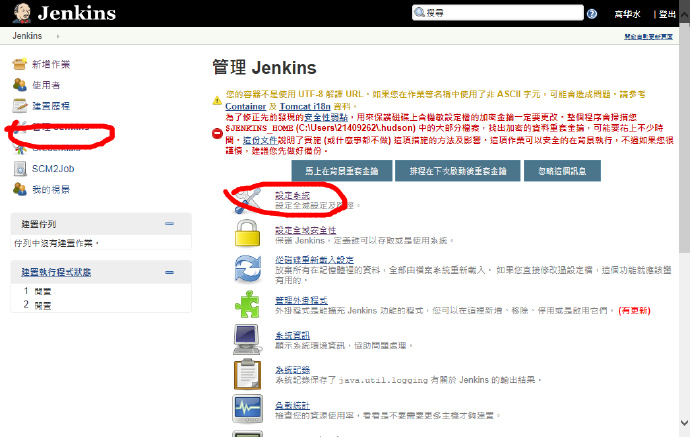Click executor row 1 idle status text

[43, 291]
